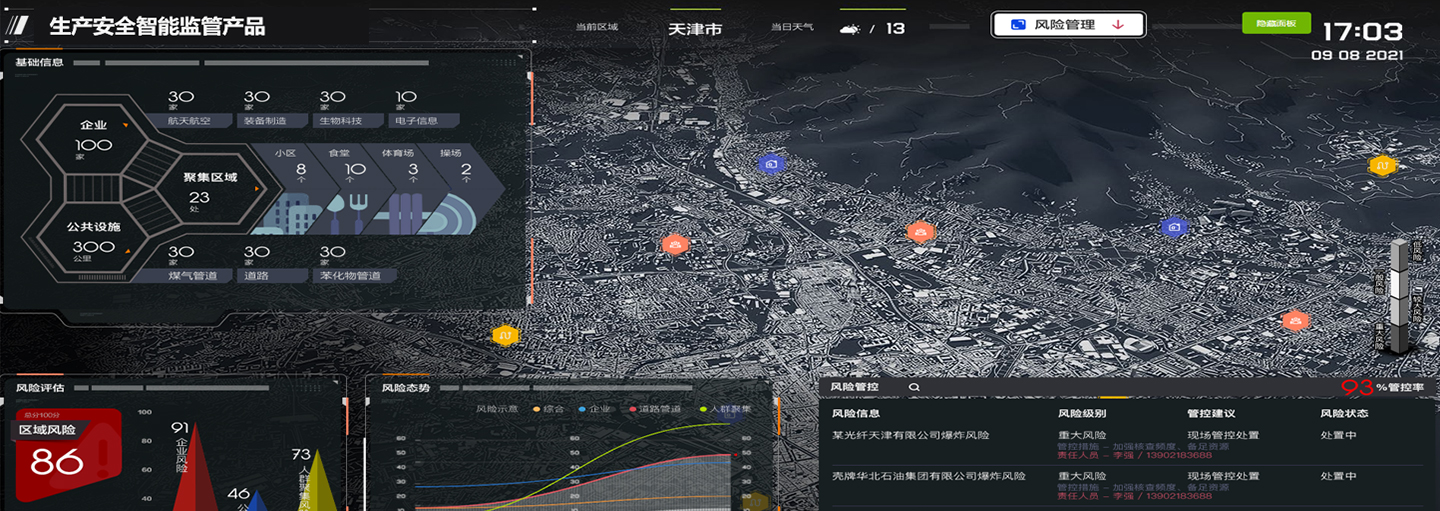Open the 风险管理 dropdown menu
The height and width of the screenshot is (511, 1440).
click(x=1067, y=25)
